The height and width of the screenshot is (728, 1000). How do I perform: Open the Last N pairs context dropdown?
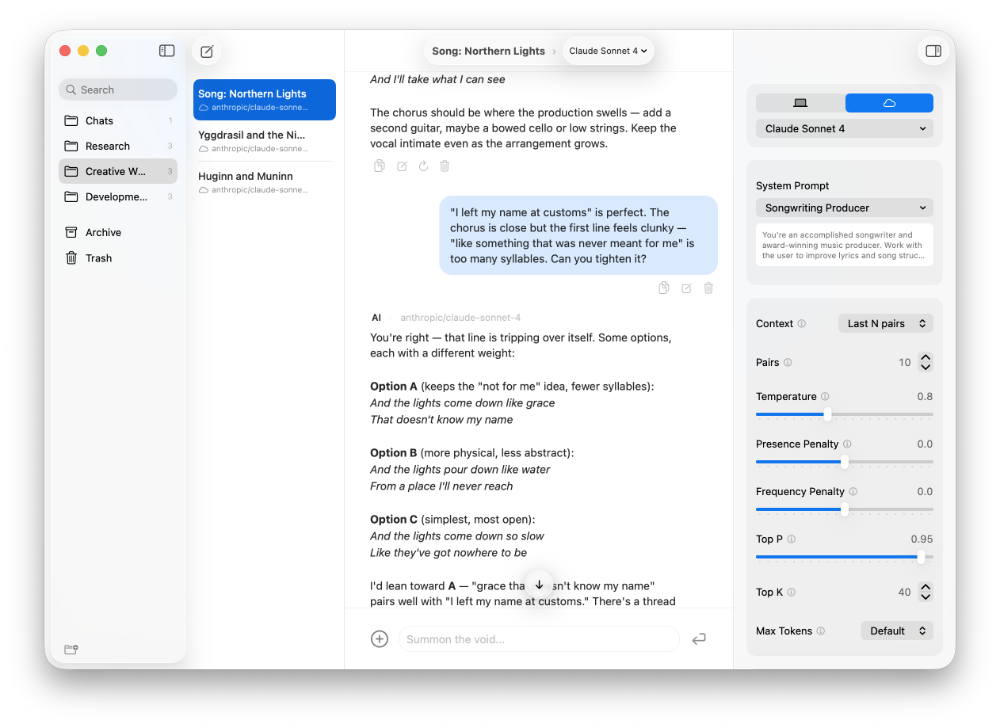click(x=884, y=323)
